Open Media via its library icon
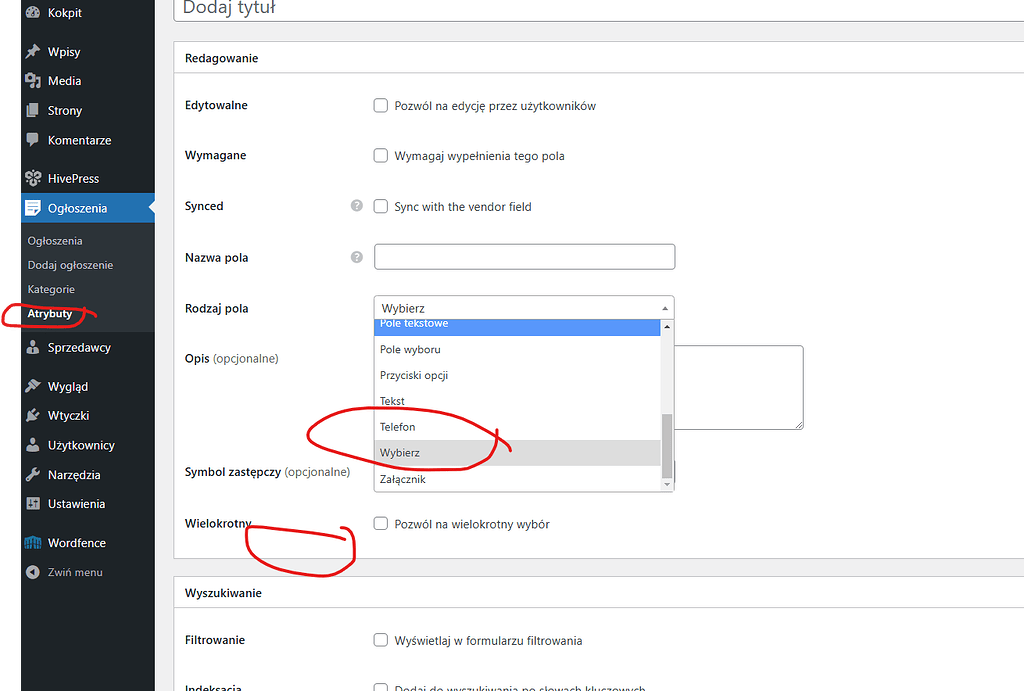Viewport: 1024px width, 691px height. pos(31,80)
